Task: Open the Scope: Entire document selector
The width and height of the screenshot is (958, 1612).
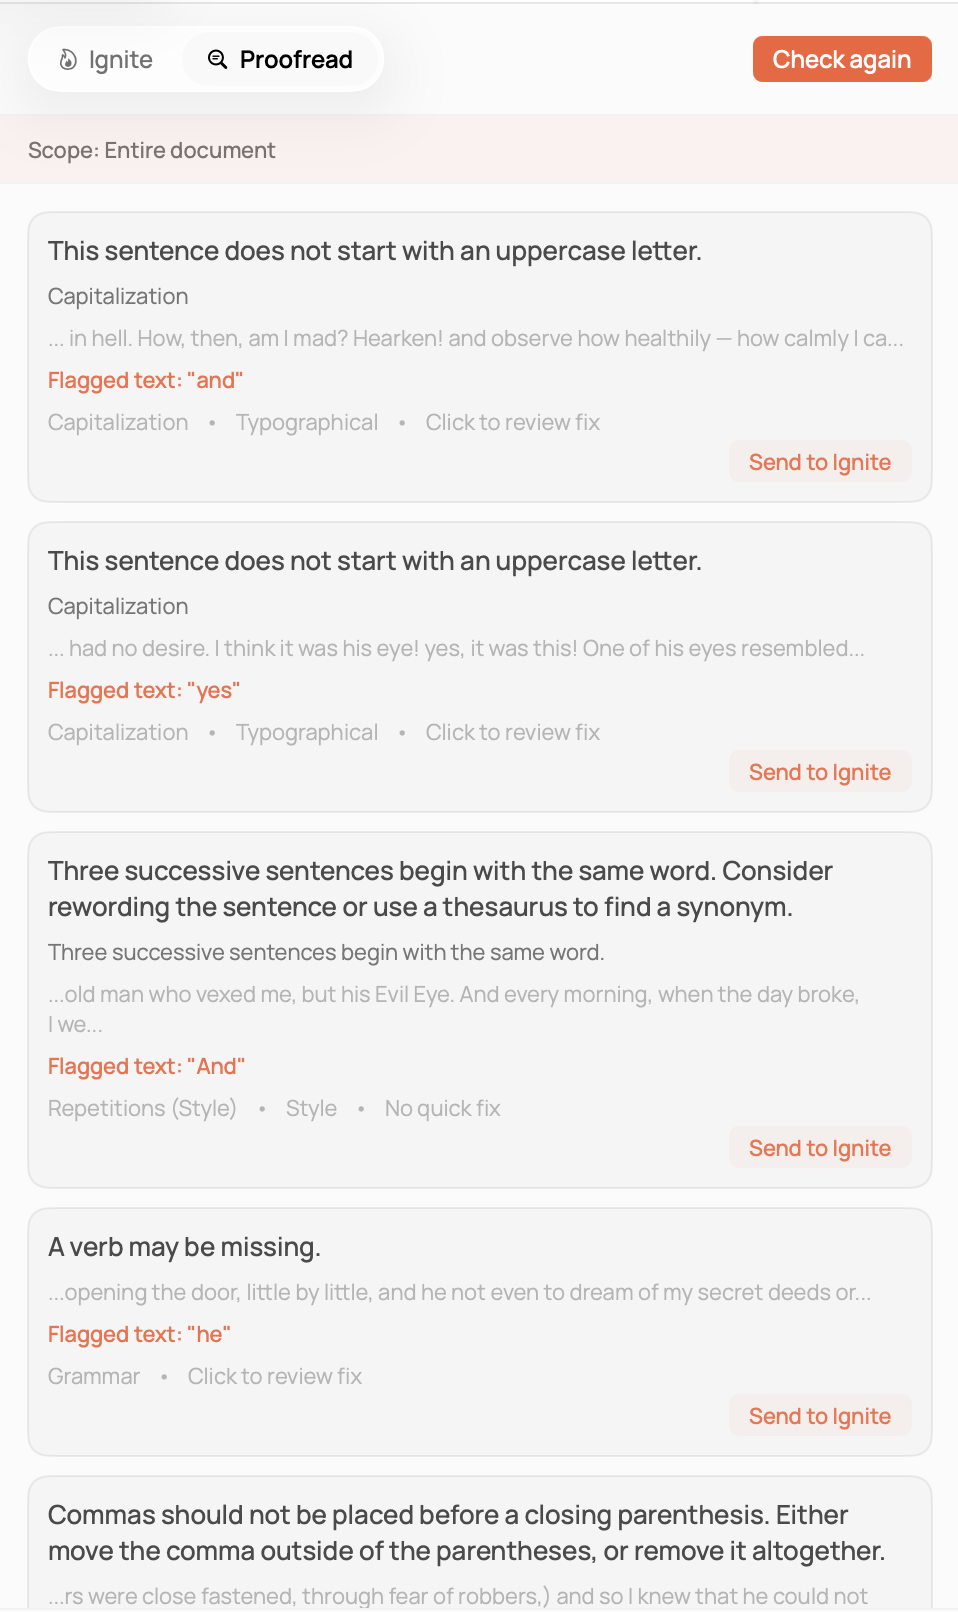Action: pyautogui.click(x=152, y=150)
